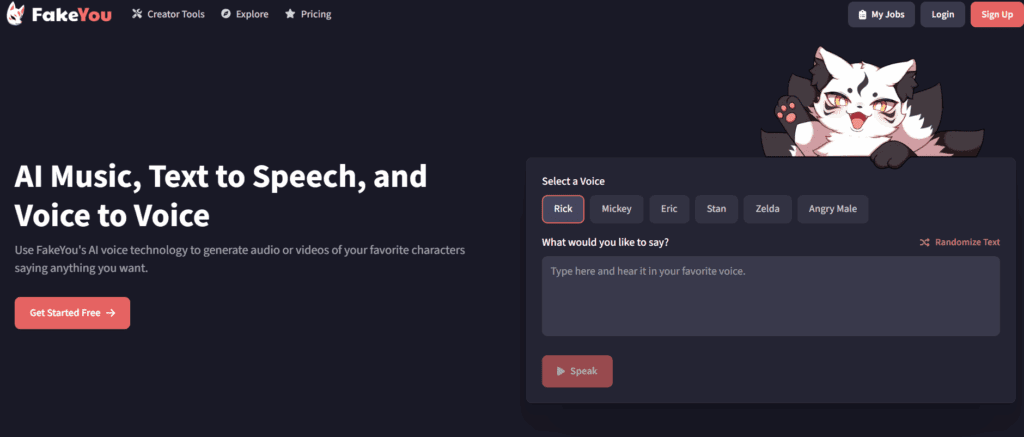Click the Creator Tools wrench icon
Viewport: 1024px width, 437px height.
click(137, 15)
